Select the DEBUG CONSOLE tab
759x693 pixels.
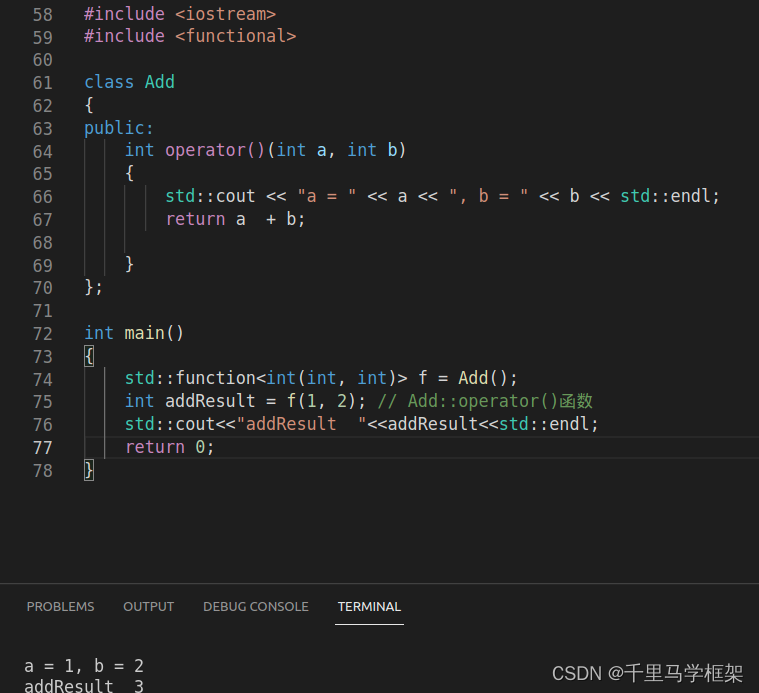tap(256, 606)
